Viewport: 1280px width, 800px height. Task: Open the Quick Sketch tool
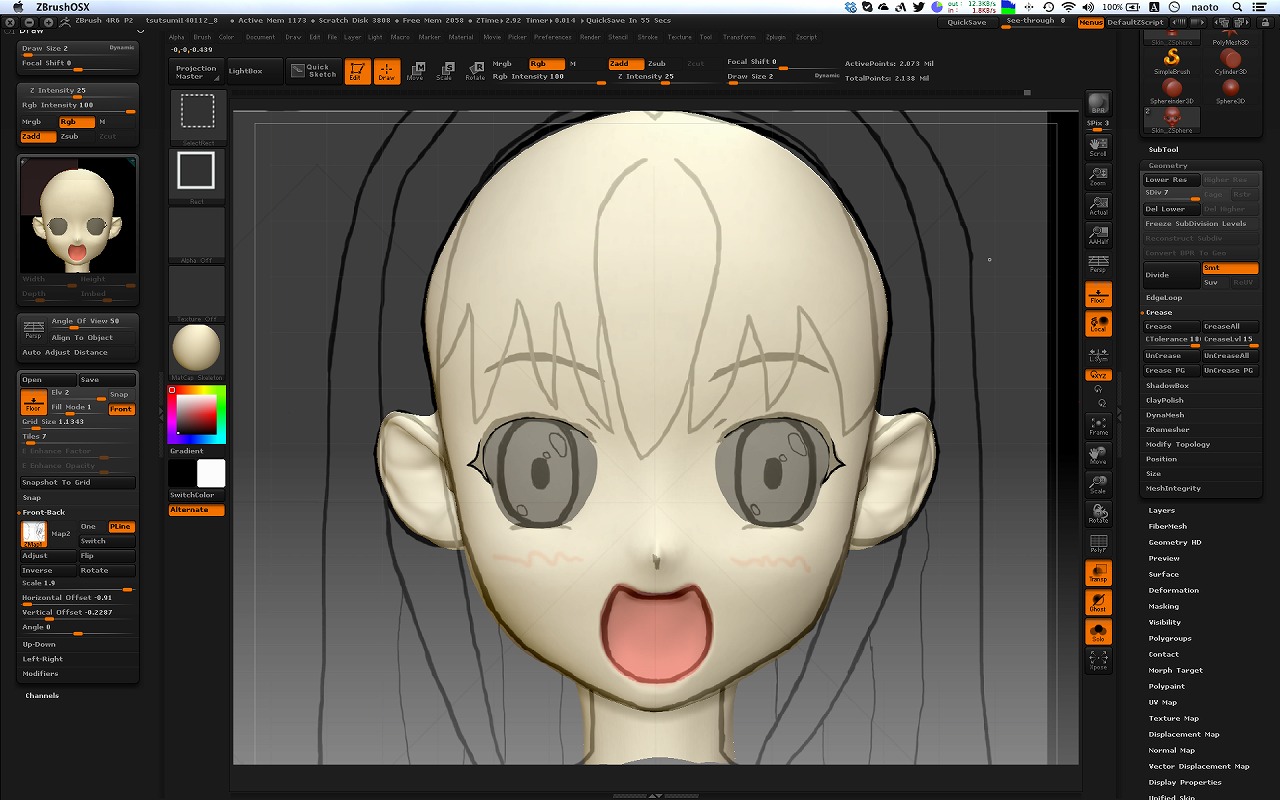[314, 71]
